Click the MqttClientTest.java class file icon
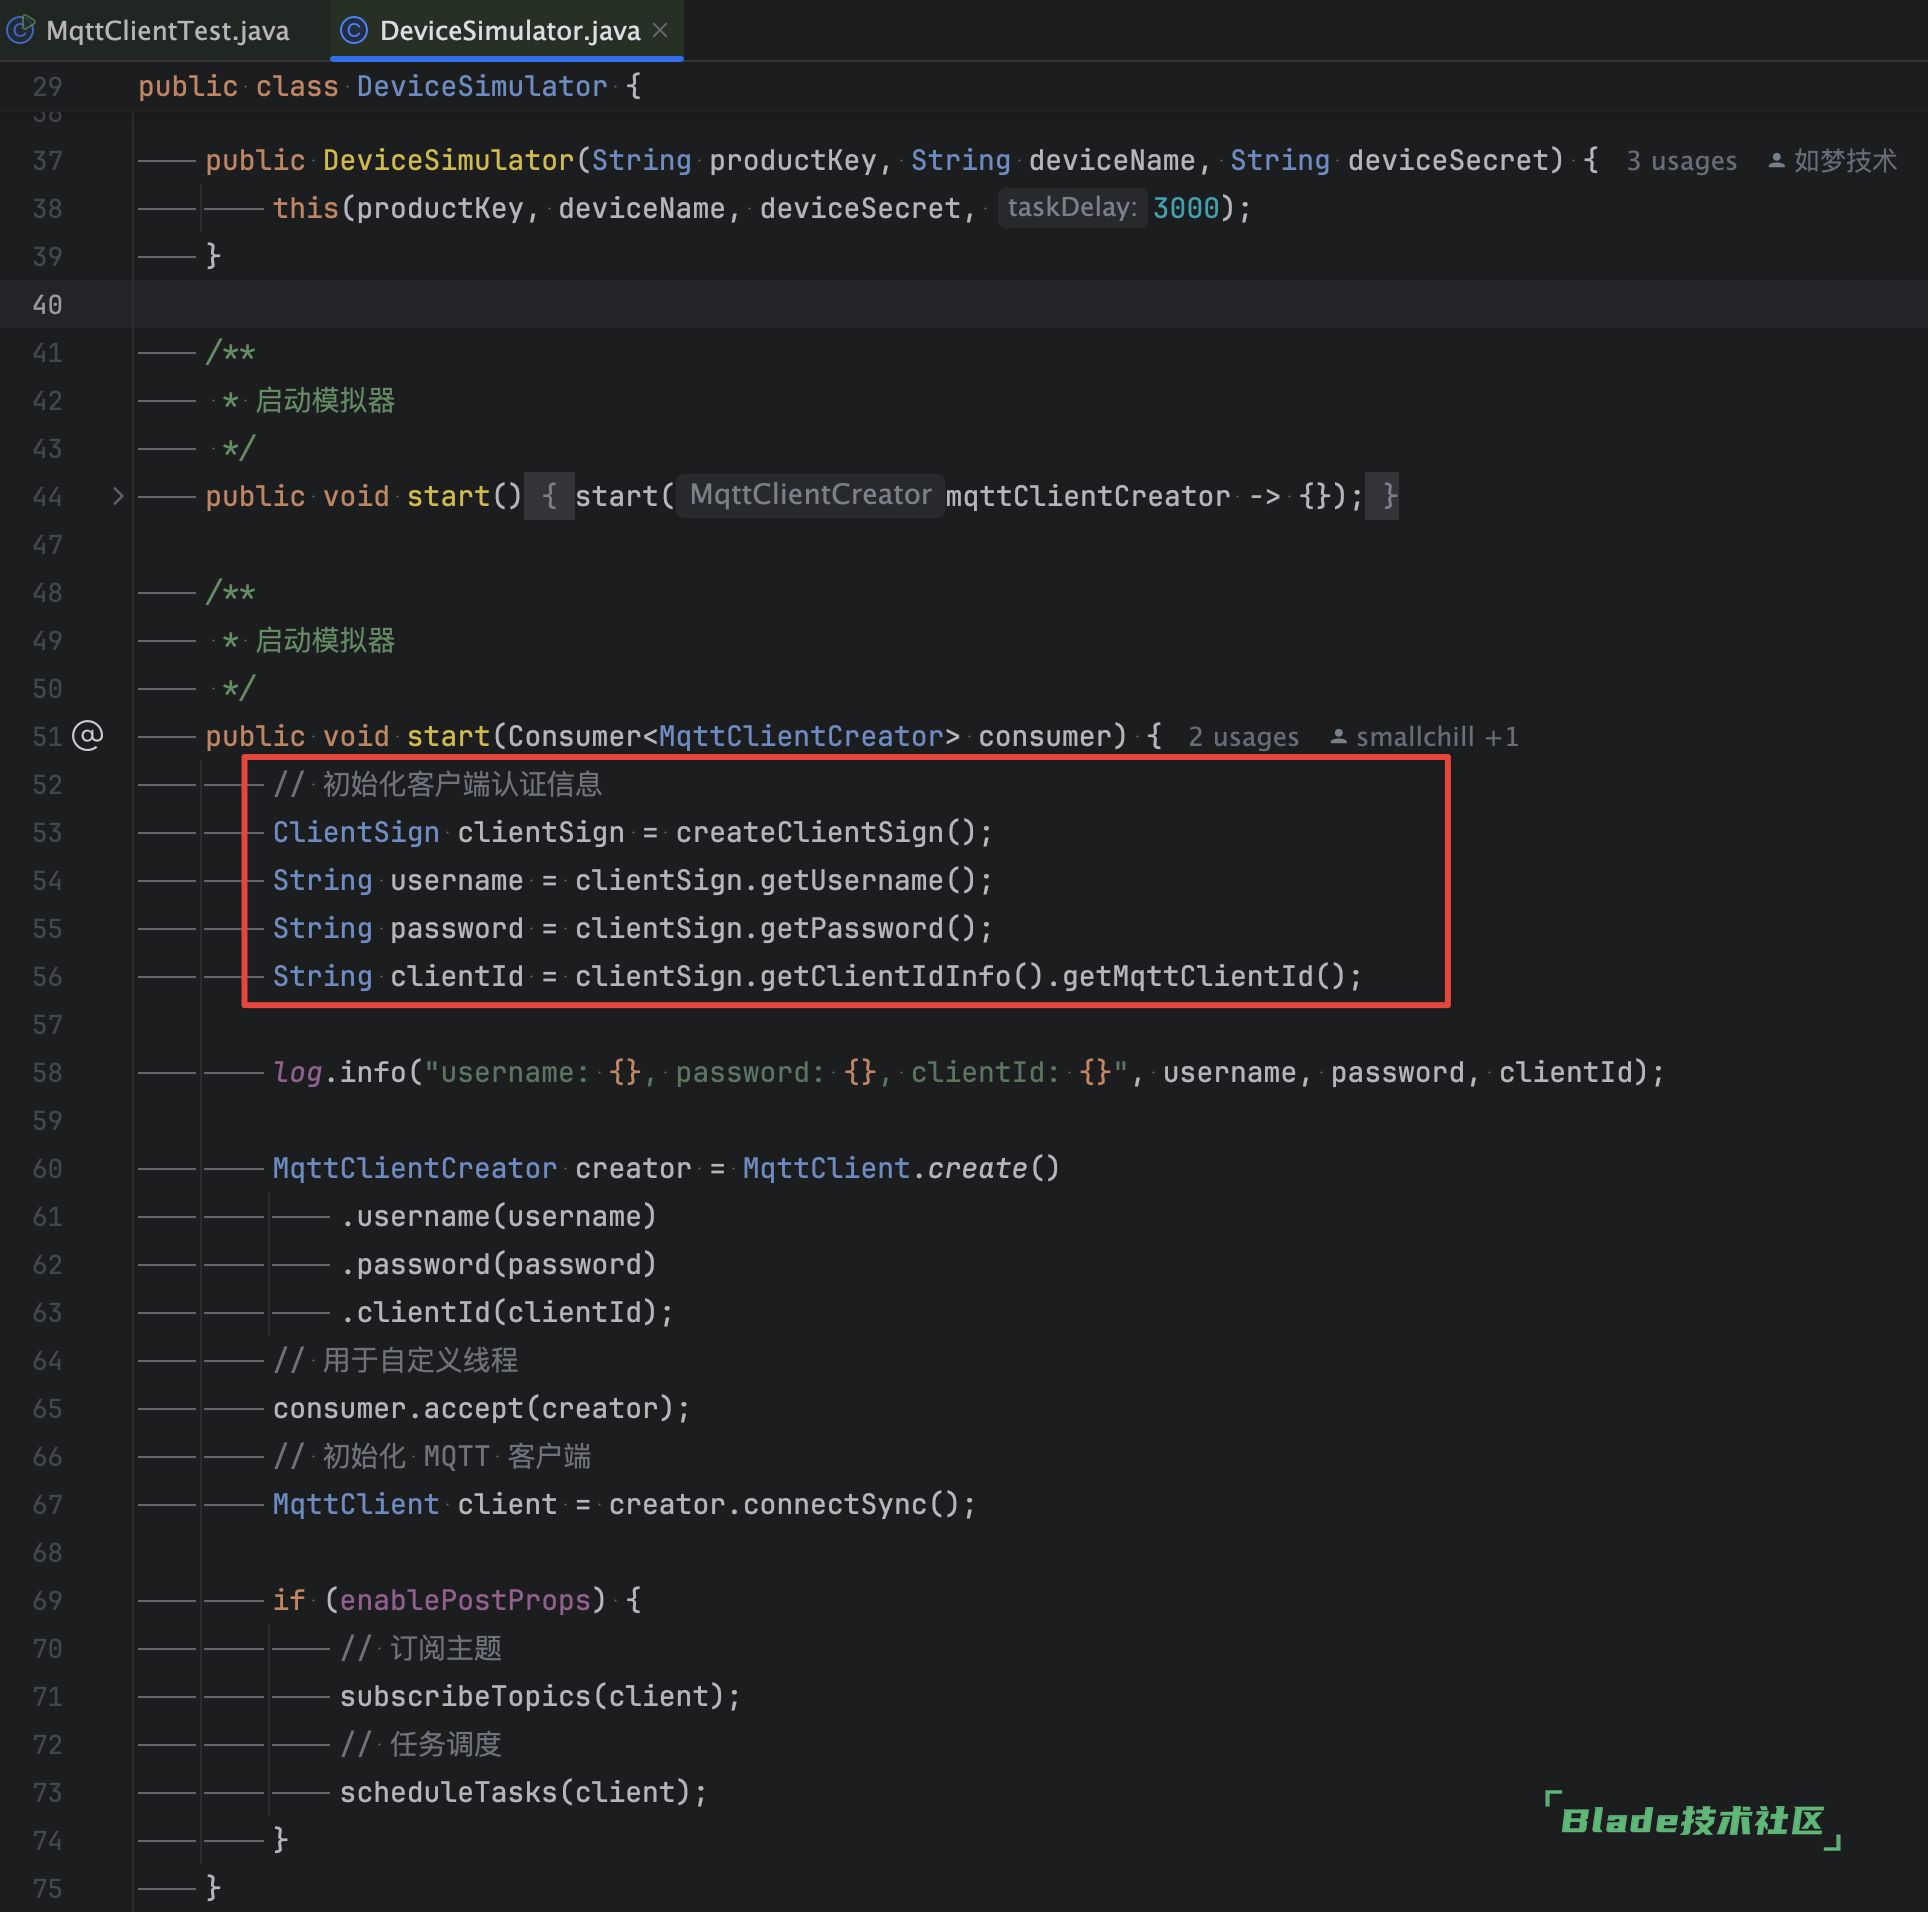Viewport: 1928px width, 1912px height. [x=21, y=30]
